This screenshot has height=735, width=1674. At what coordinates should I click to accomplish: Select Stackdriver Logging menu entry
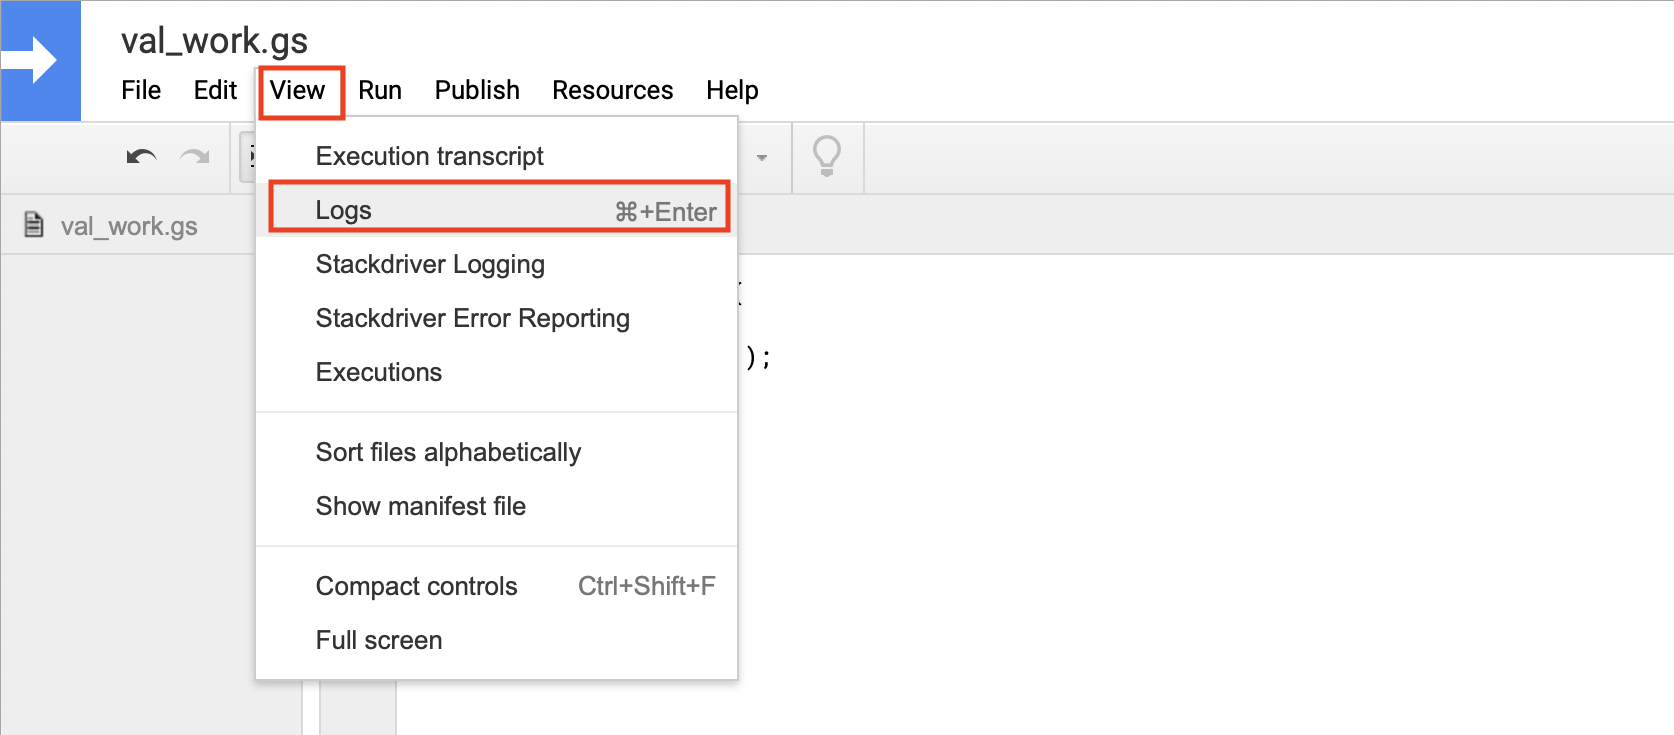(497, 264)
